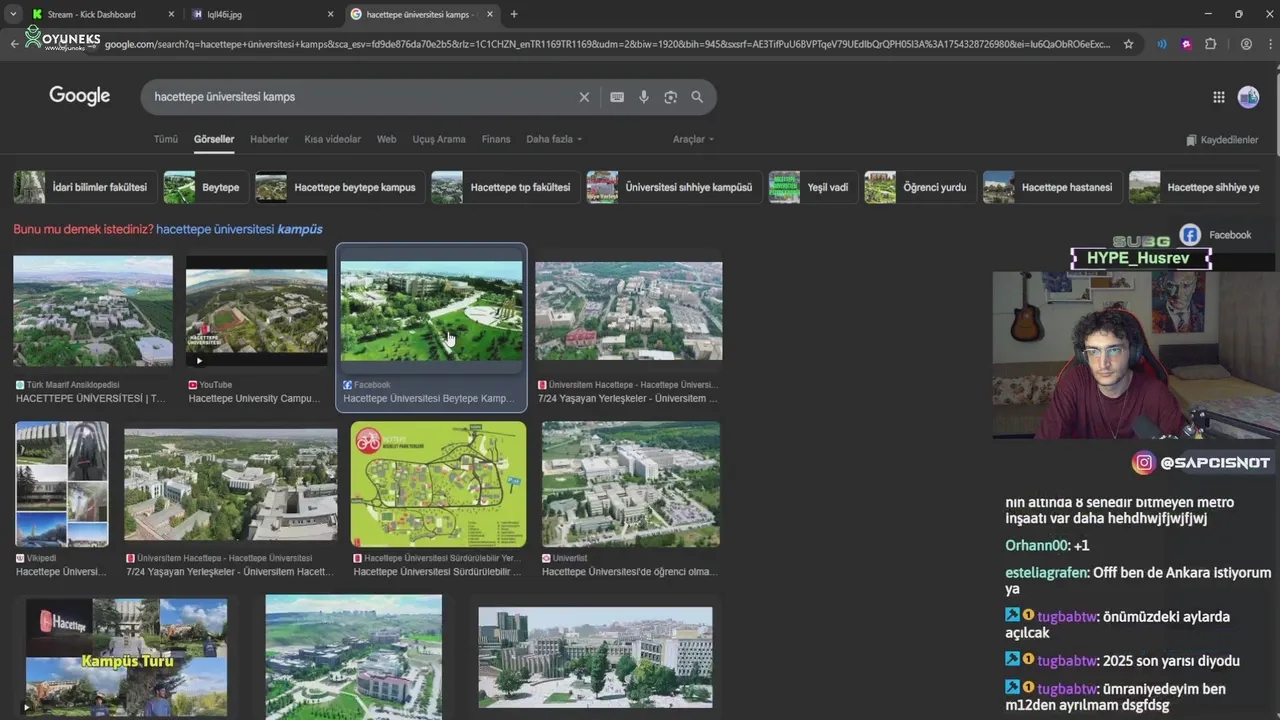Select the Görseller tab
The height and width of the screenshot is (720, 1280).
tap(214, 139)
